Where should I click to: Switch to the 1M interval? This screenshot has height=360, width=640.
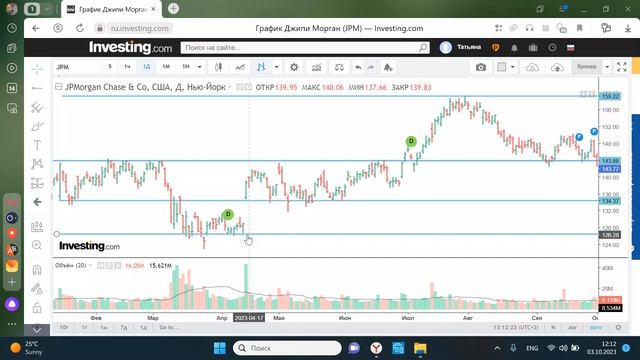coord(166,67)
